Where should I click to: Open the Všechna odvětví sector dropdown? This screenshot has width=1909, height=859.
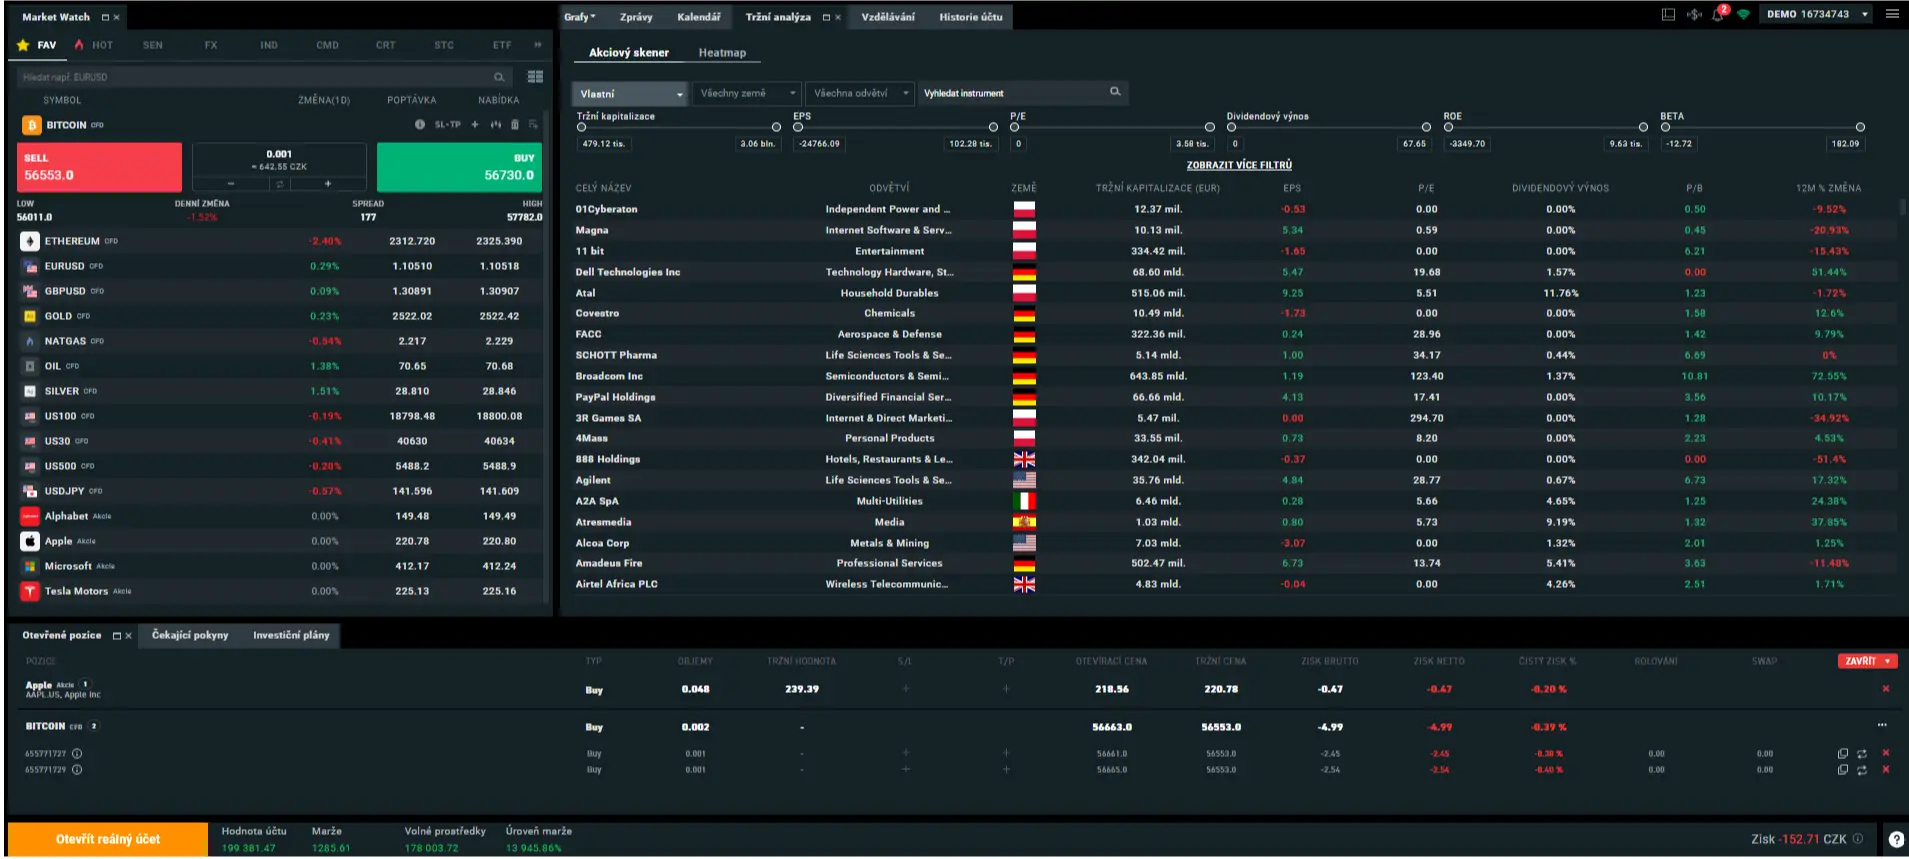tap(860, 94)
